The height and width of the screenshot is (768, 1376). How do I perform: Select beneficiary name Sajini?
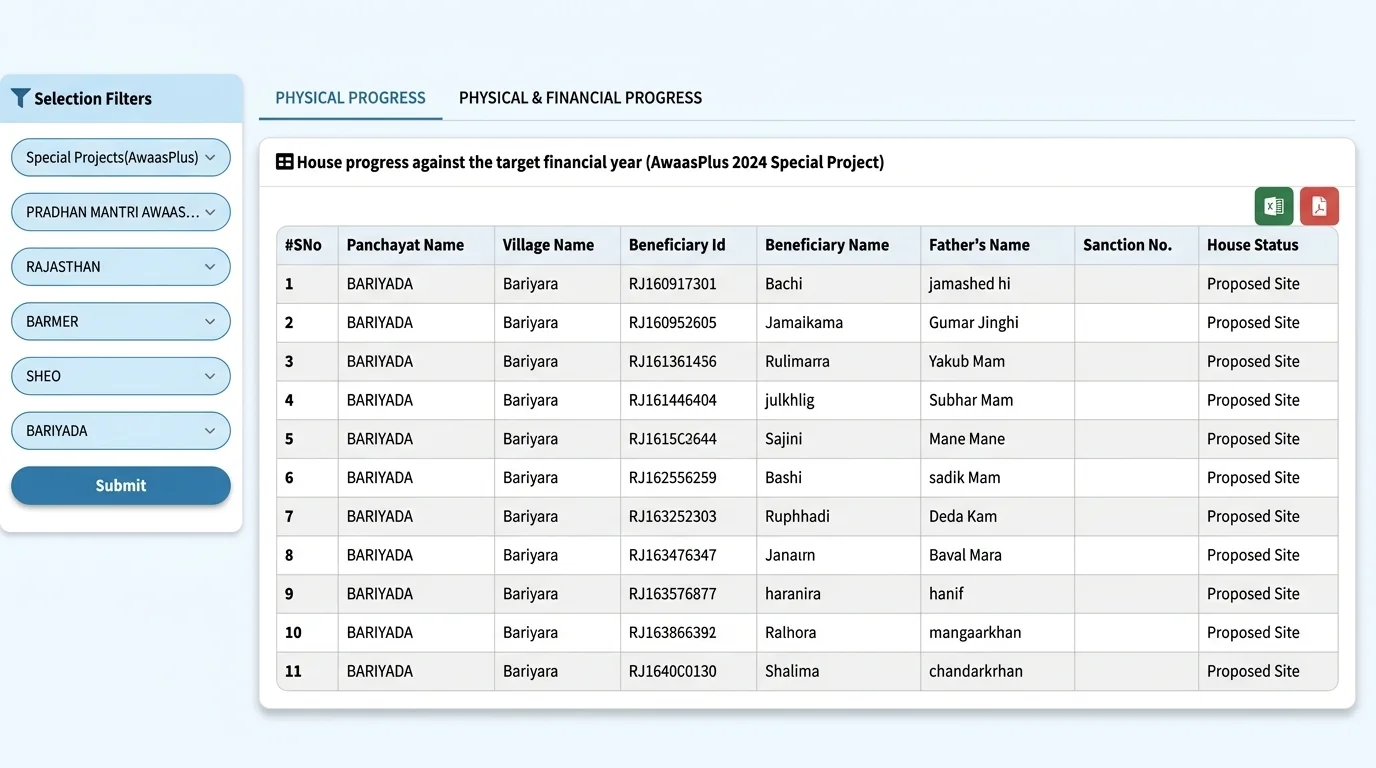(784, 439)
